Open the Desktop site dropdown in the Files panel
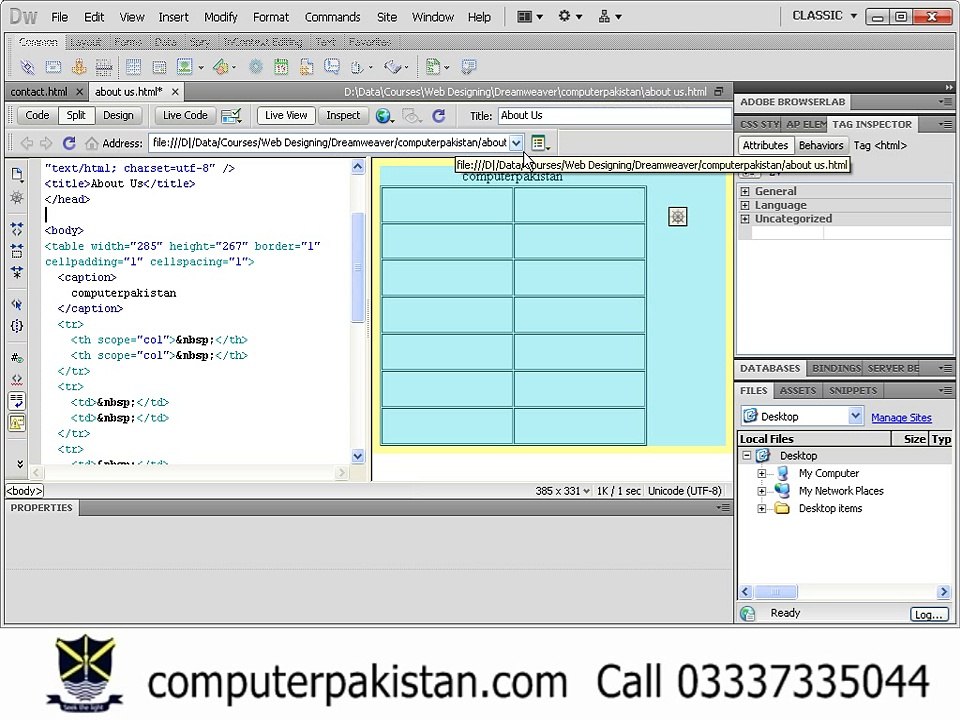 [855, 416]
